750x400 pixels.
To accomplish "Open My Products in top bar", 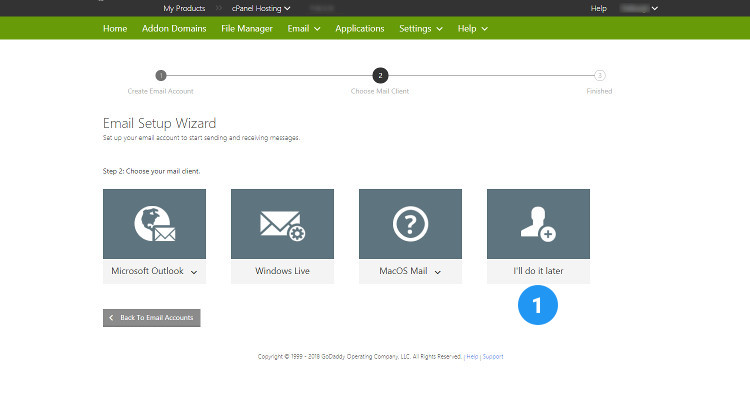I will pyautogui.click(x=184, y=8).
